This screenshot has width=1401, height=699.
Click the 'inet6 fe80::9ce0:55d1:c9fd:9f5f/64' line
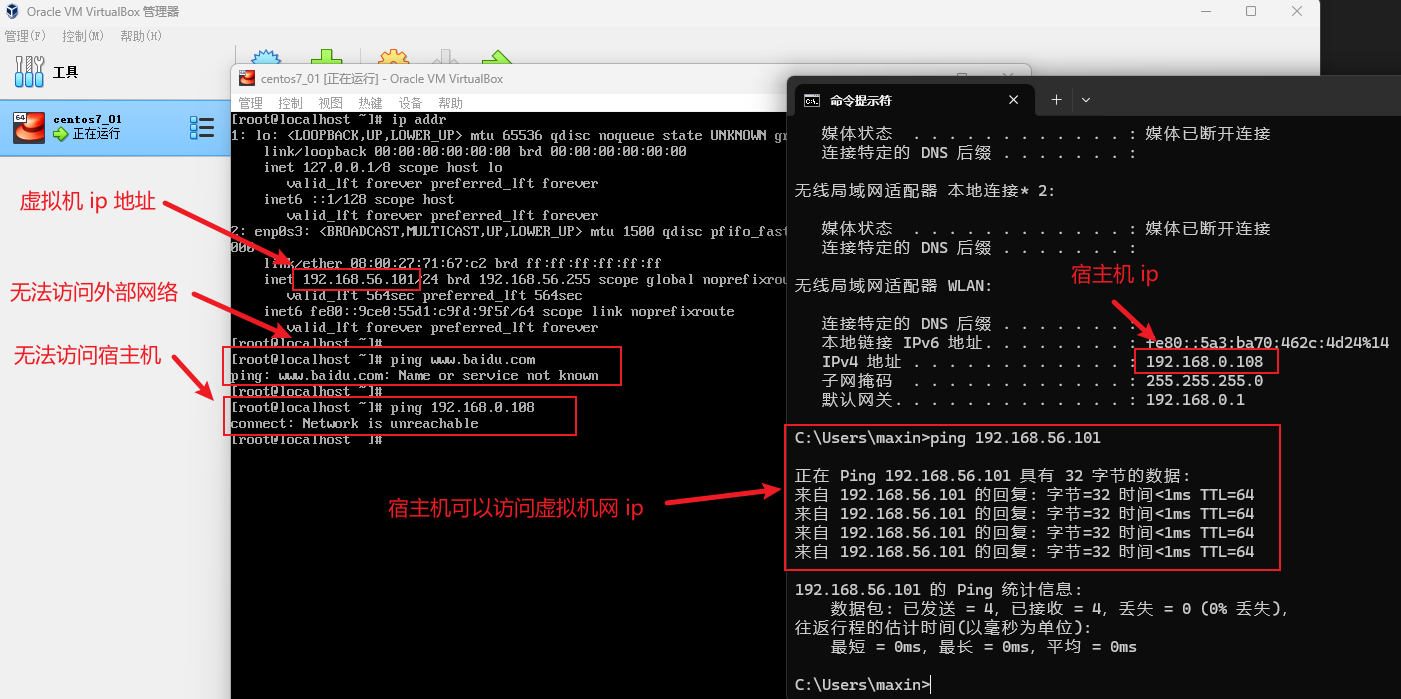498,311
